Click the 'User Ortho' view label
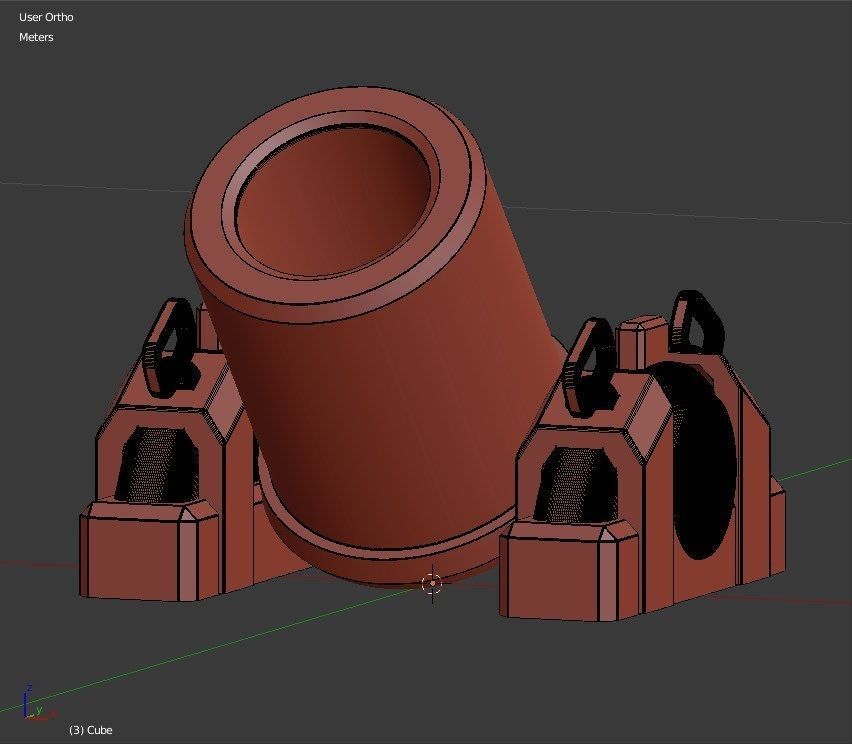 pos(46,17)
